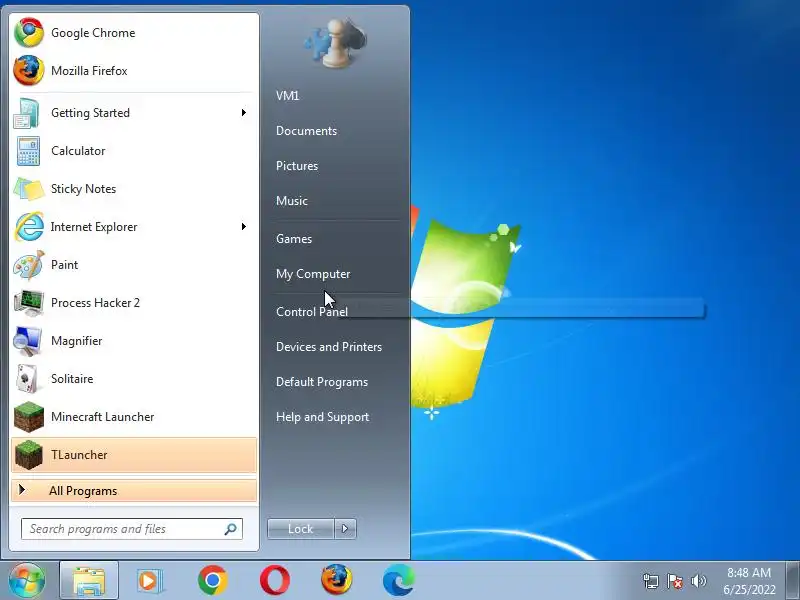Image resolution: width=800 pixels, height=600 pixels.
Task: Click the Show Desktop strip at taskbar end
Action: (793, 580)
